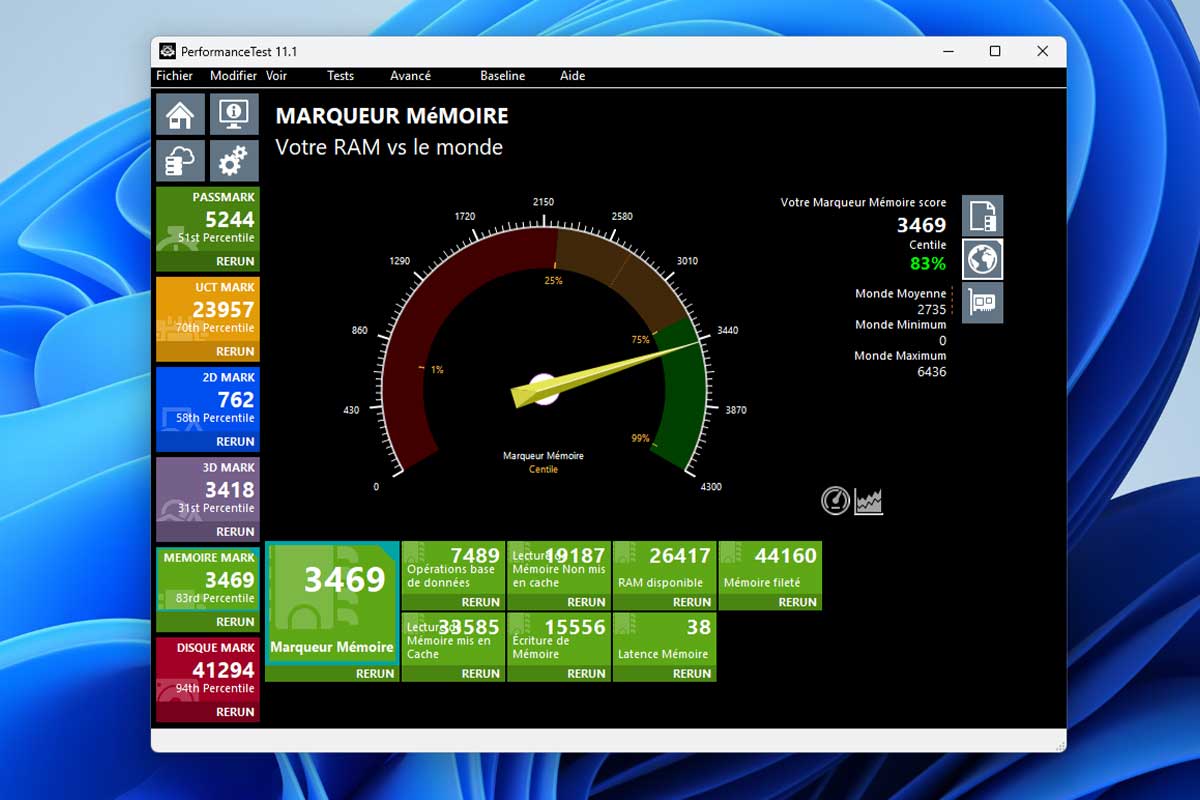Switch to gauge speedometer view icon
1200x800 pixels.
coord(835,501)
